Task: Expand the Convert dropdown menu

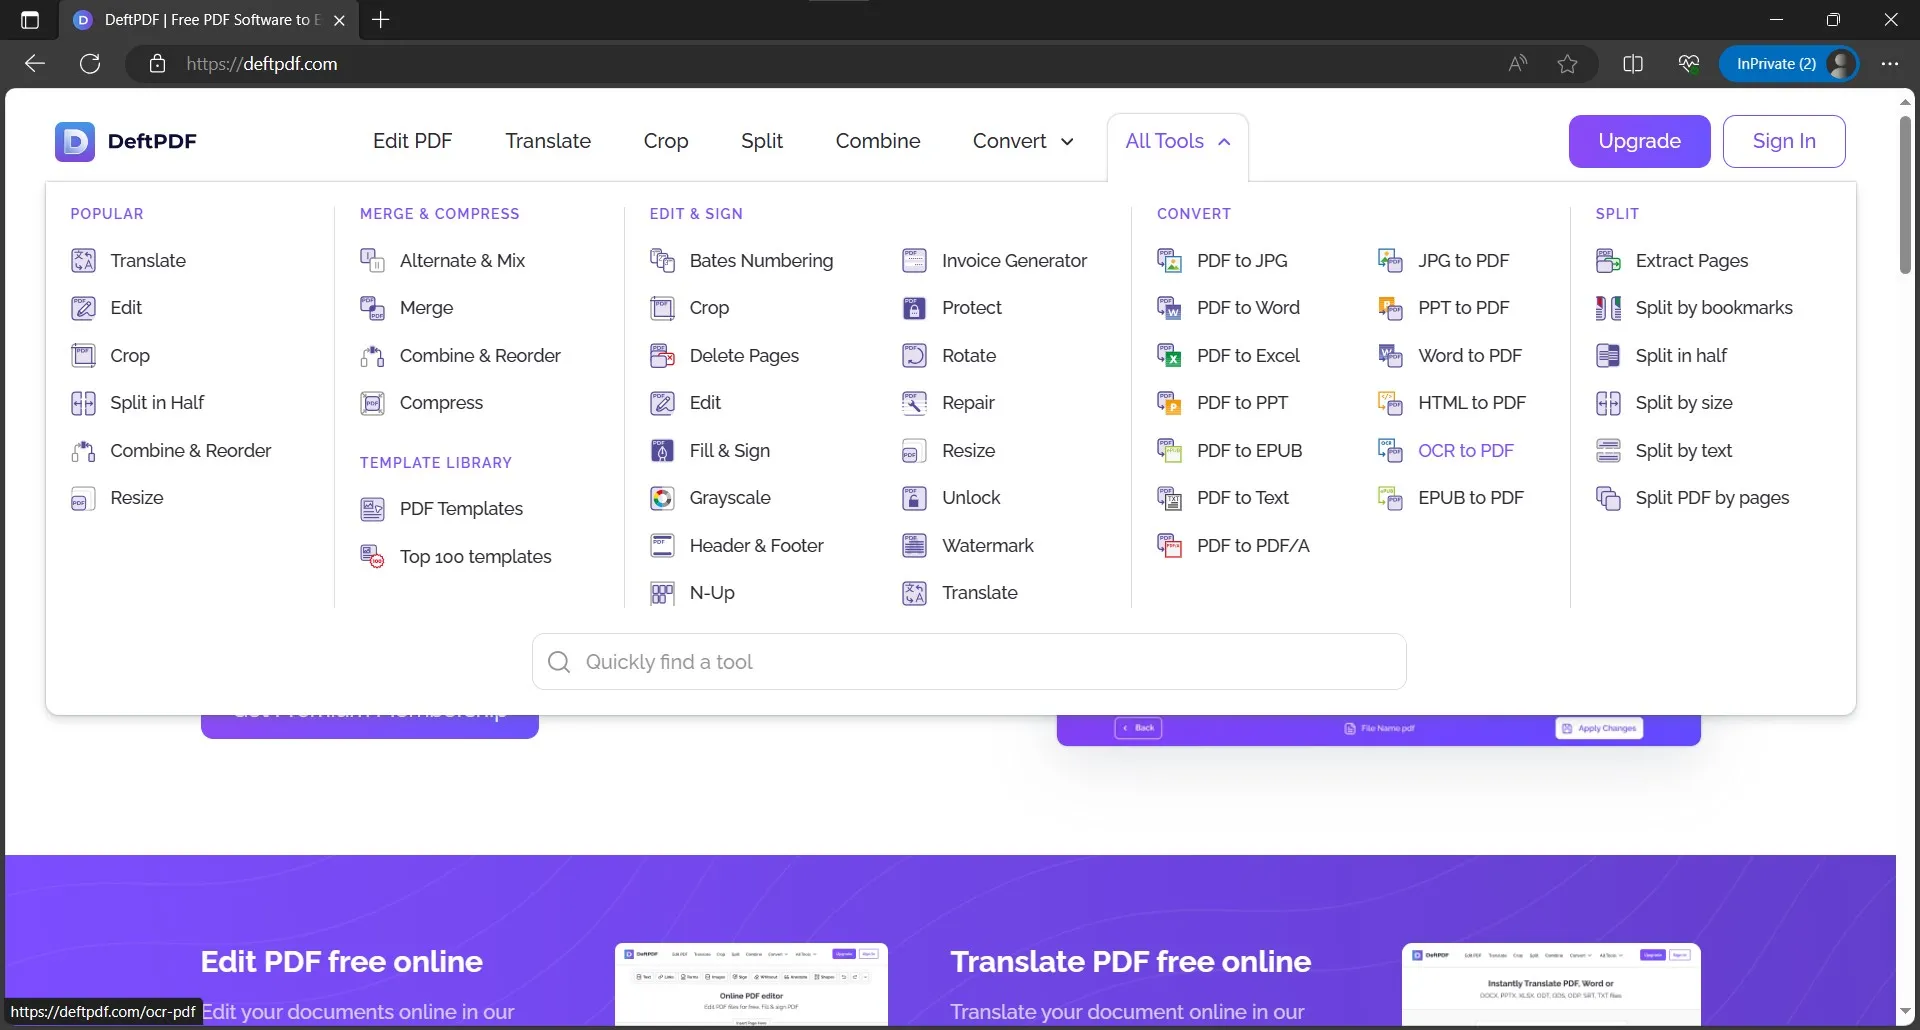Action: pos(1023,141)
